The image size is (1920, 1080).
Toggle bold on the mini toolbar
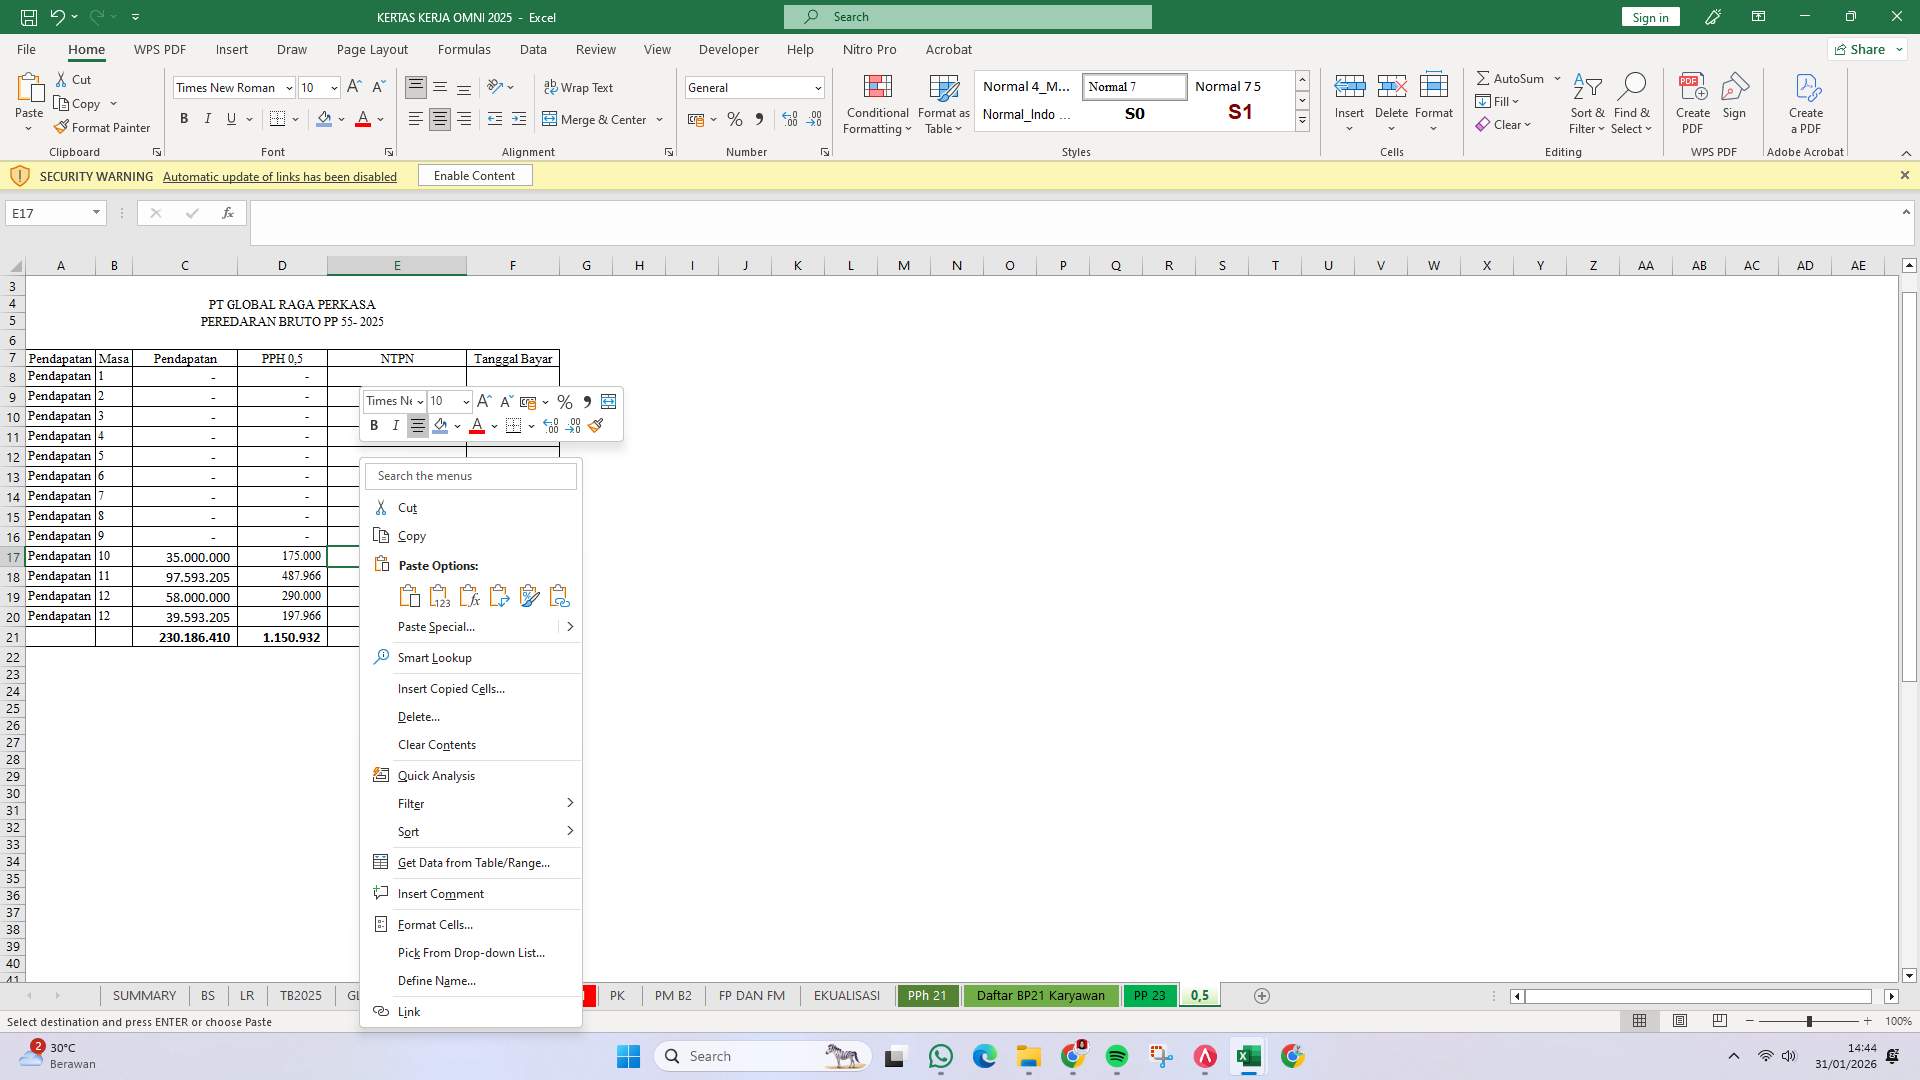374,425
